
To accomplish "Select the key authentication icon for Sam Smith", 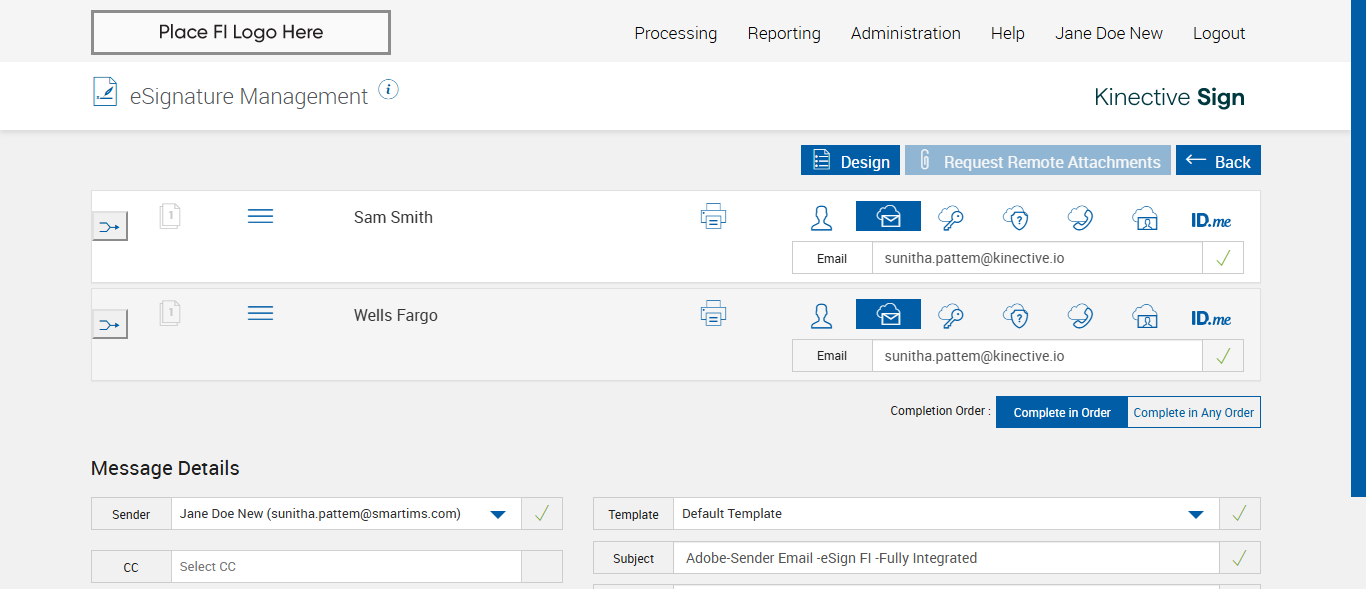I will click(950, 217).
